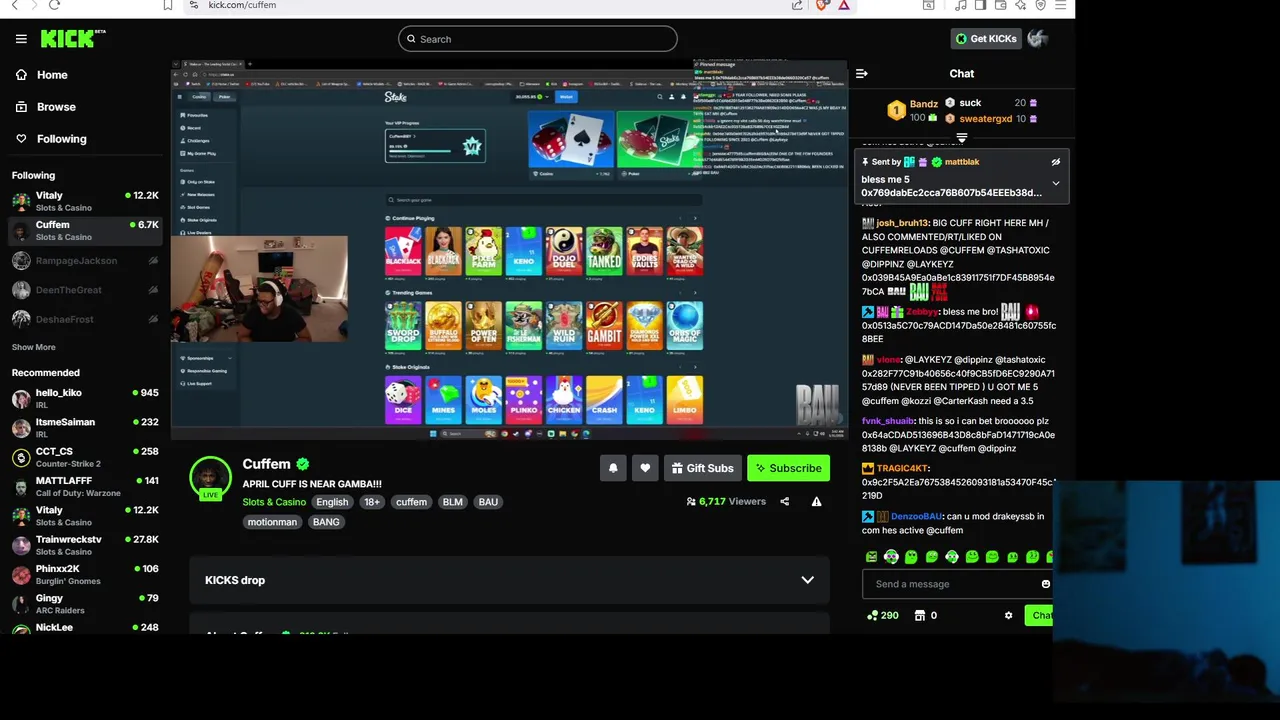Click Get KICKs button
The image size is (1280, 720).
(x=986, y=39)
